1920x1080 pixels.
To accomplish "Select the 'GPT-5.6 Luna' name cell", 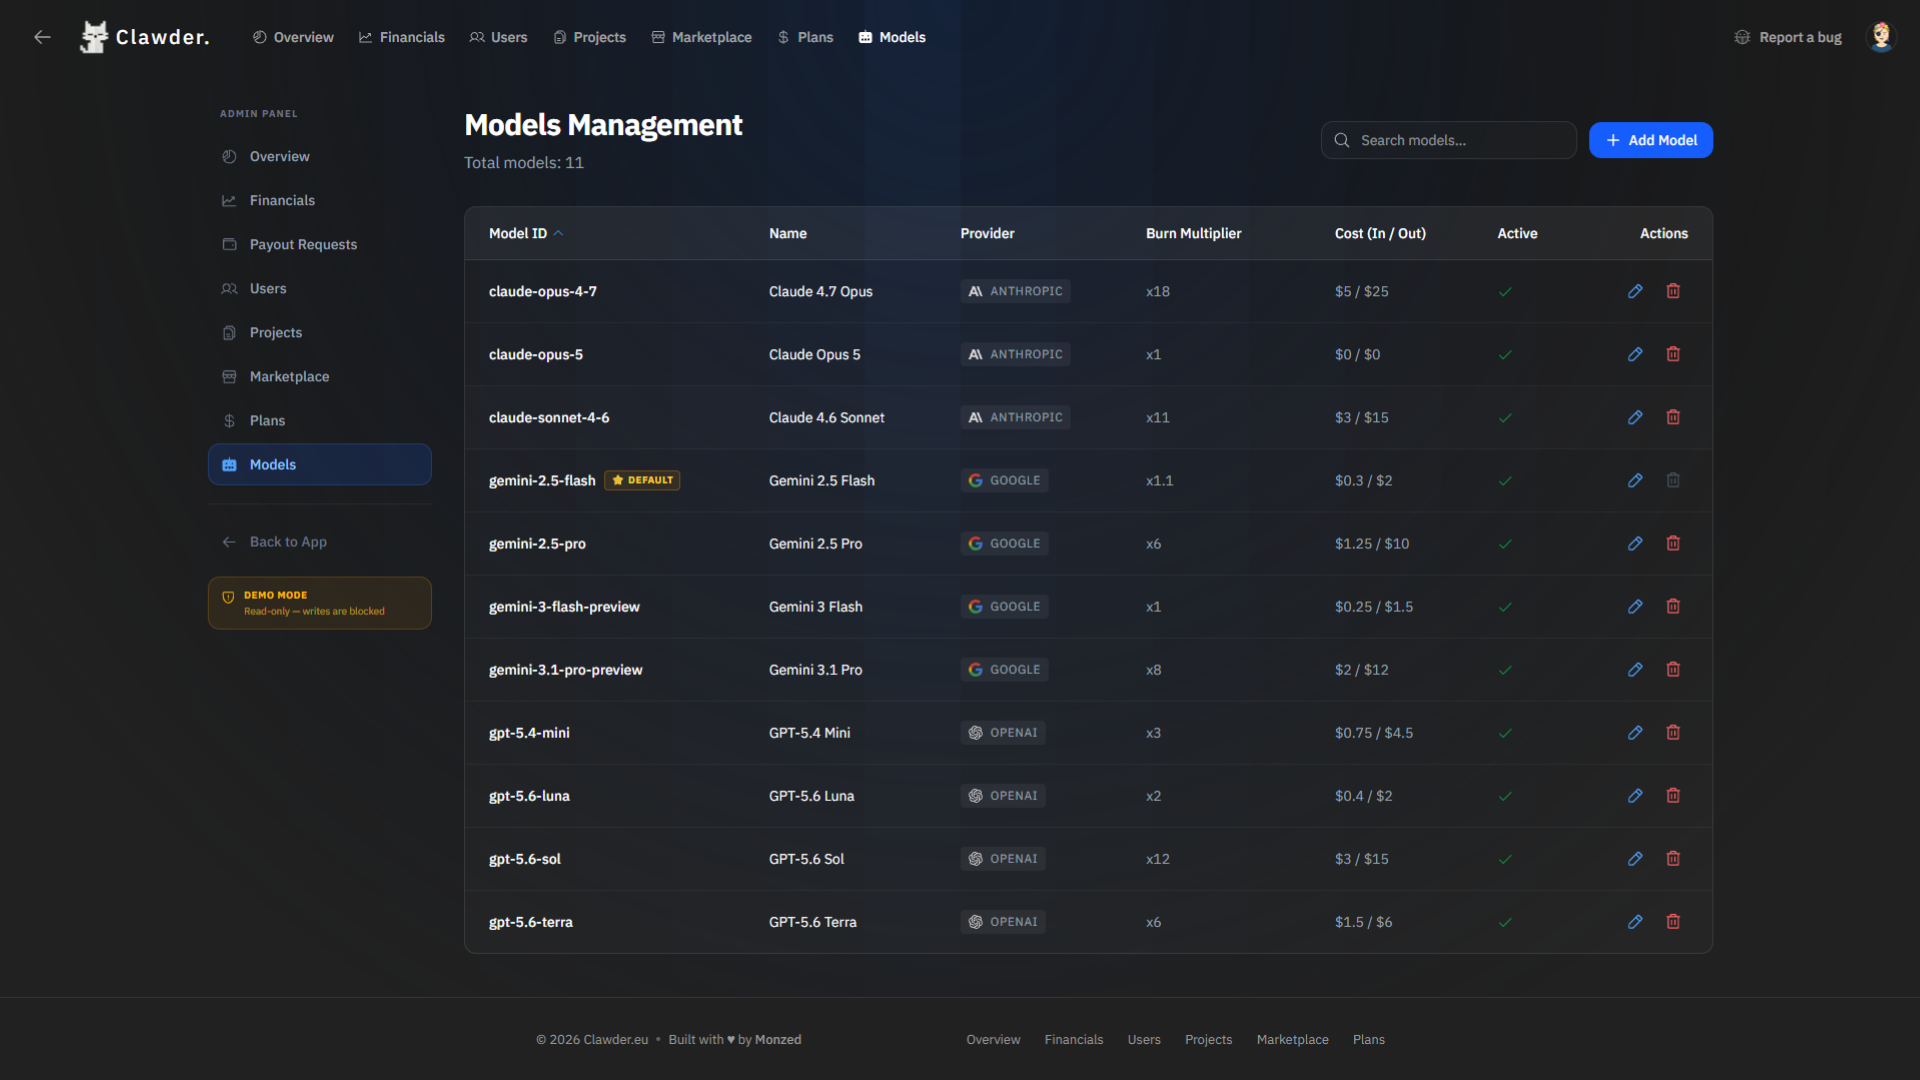I will tap(811, 796).
